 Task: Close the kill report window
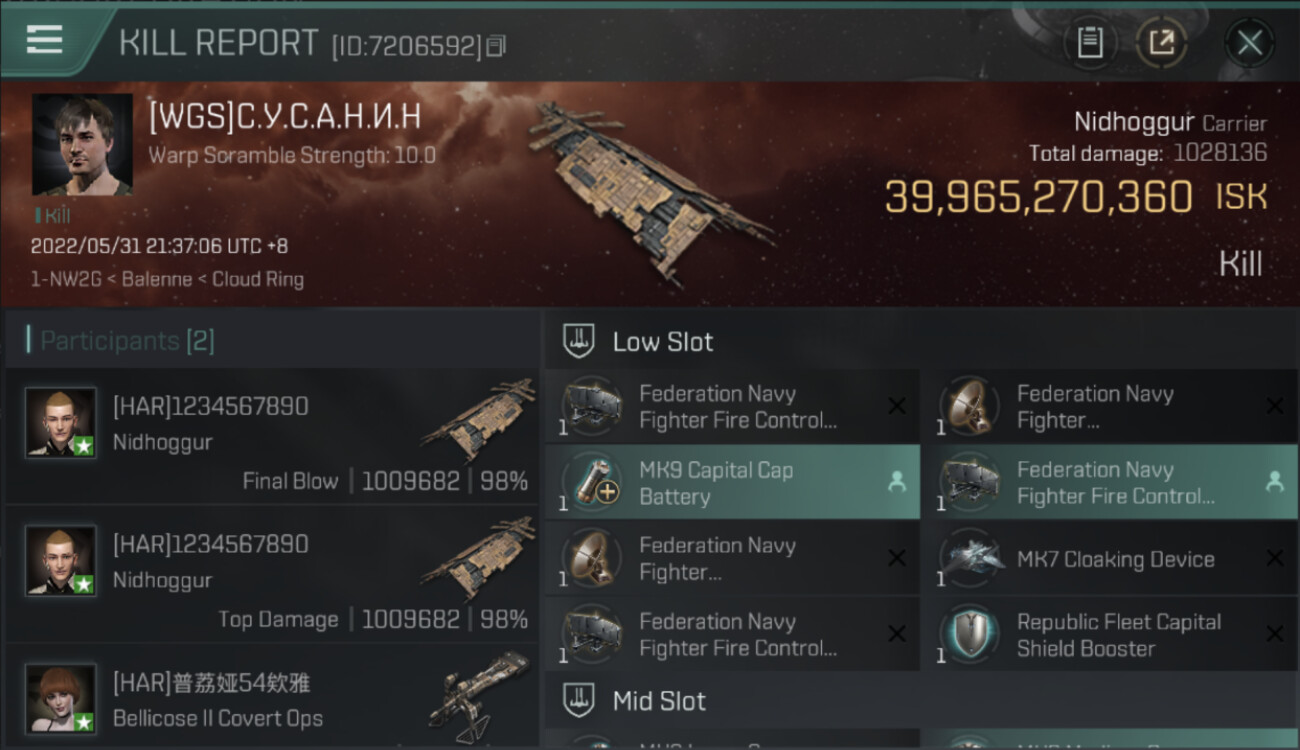1249,43
